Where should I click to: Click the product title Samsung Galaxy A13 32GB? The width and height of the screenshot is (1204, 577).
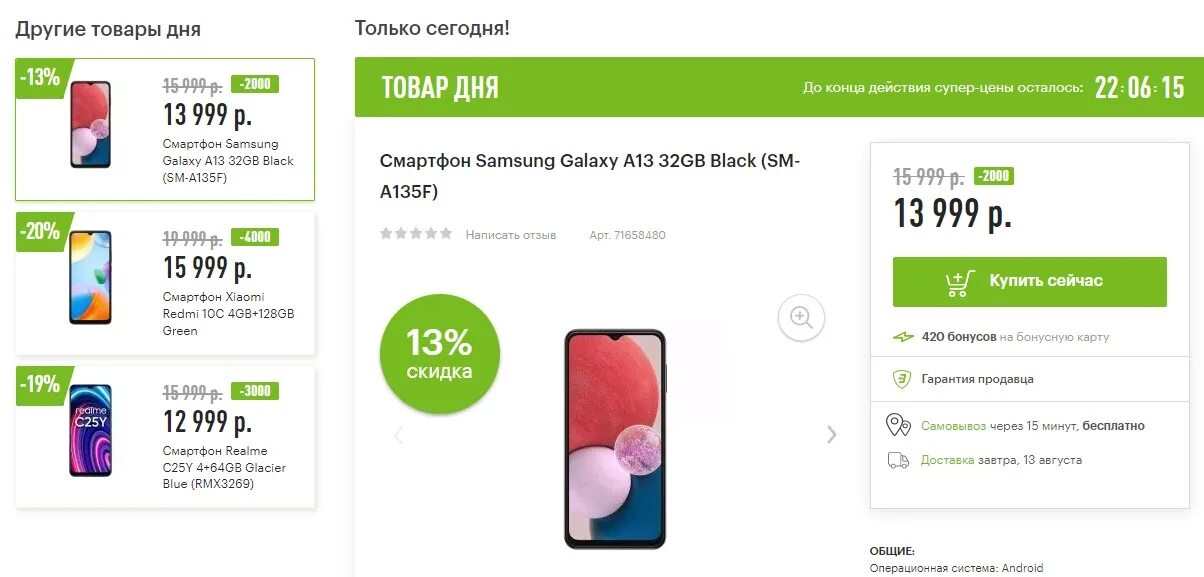[x=590, y=176]
